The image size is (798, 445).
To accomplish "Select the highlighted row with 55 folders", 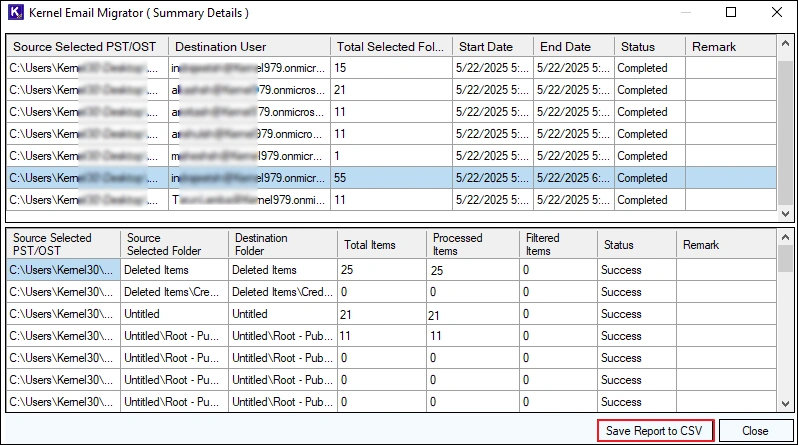I will (x=391, y=178).
